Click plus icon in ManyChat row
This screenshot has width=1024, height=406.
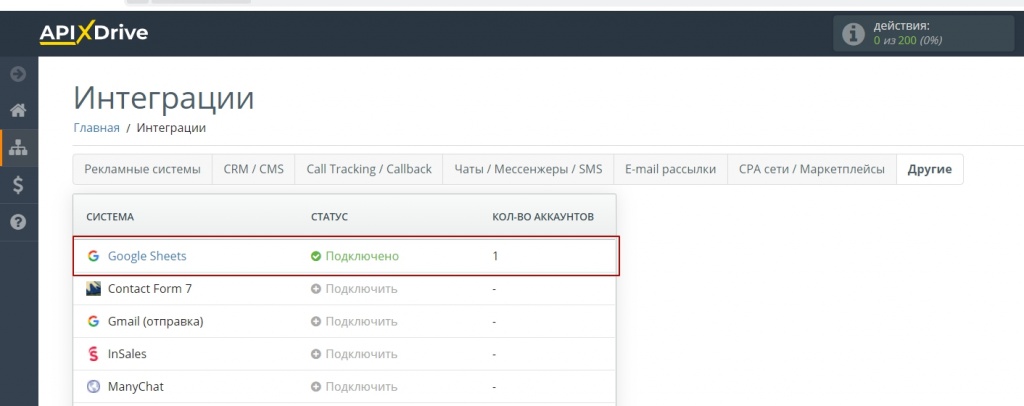pos(316,386)
